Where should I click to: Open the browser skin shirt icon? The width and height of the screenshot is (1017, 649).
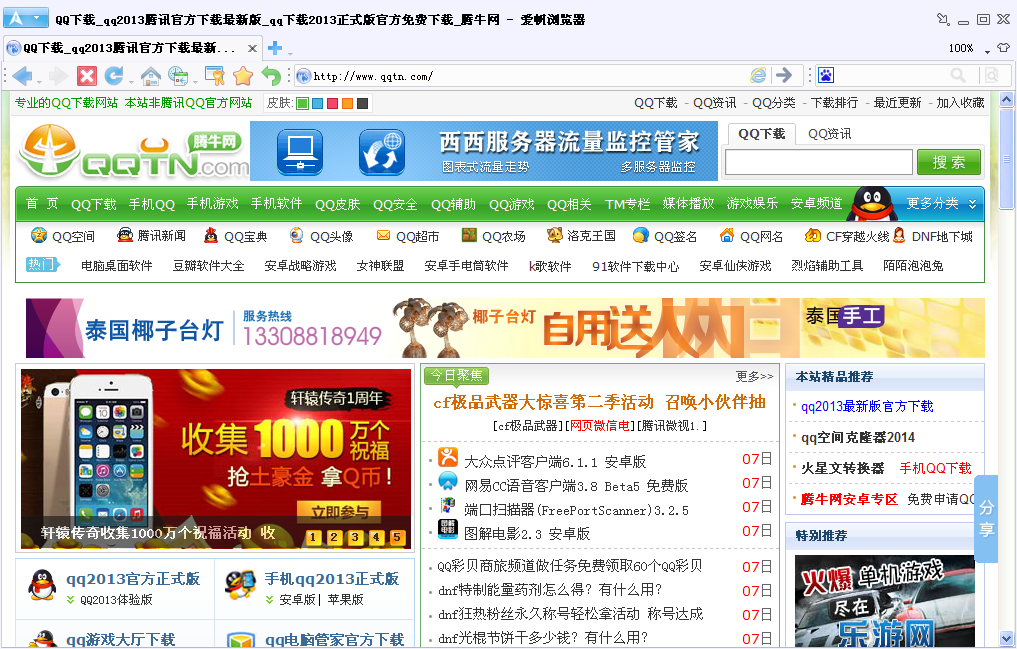click(x=1004, y=48)
